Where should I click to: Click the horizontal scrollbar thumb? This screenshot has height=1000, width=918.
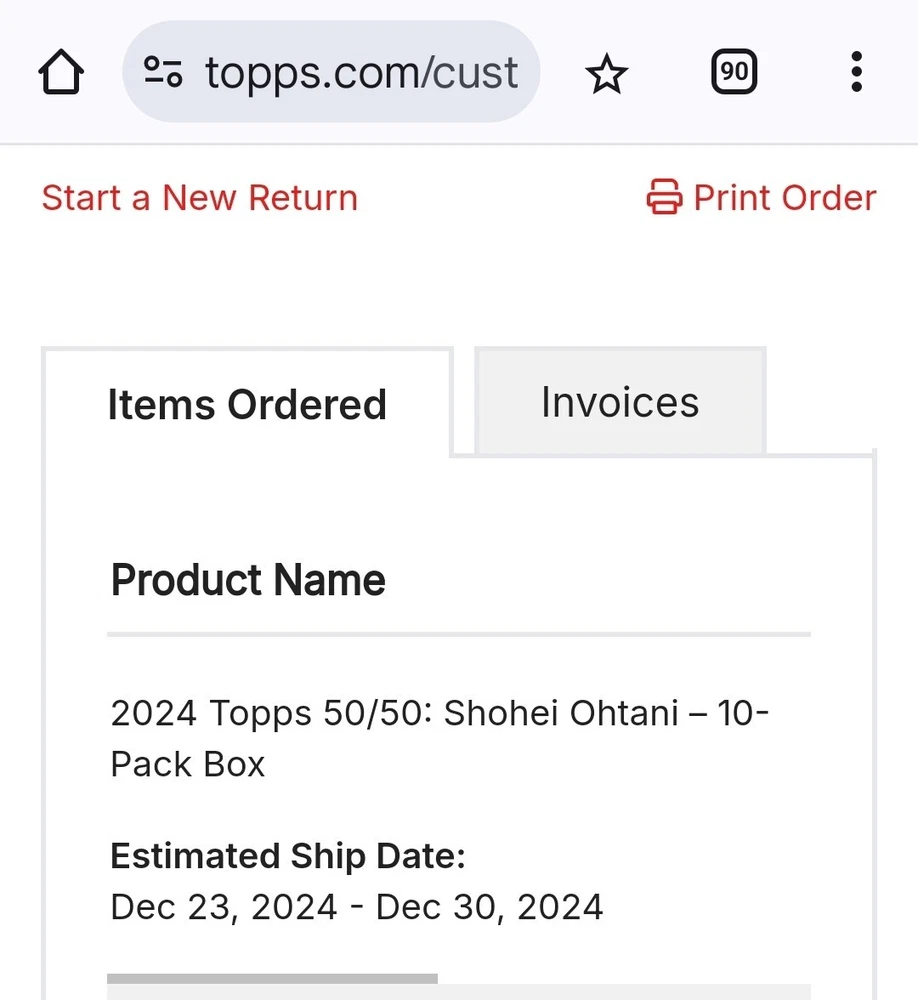point(272,978)
